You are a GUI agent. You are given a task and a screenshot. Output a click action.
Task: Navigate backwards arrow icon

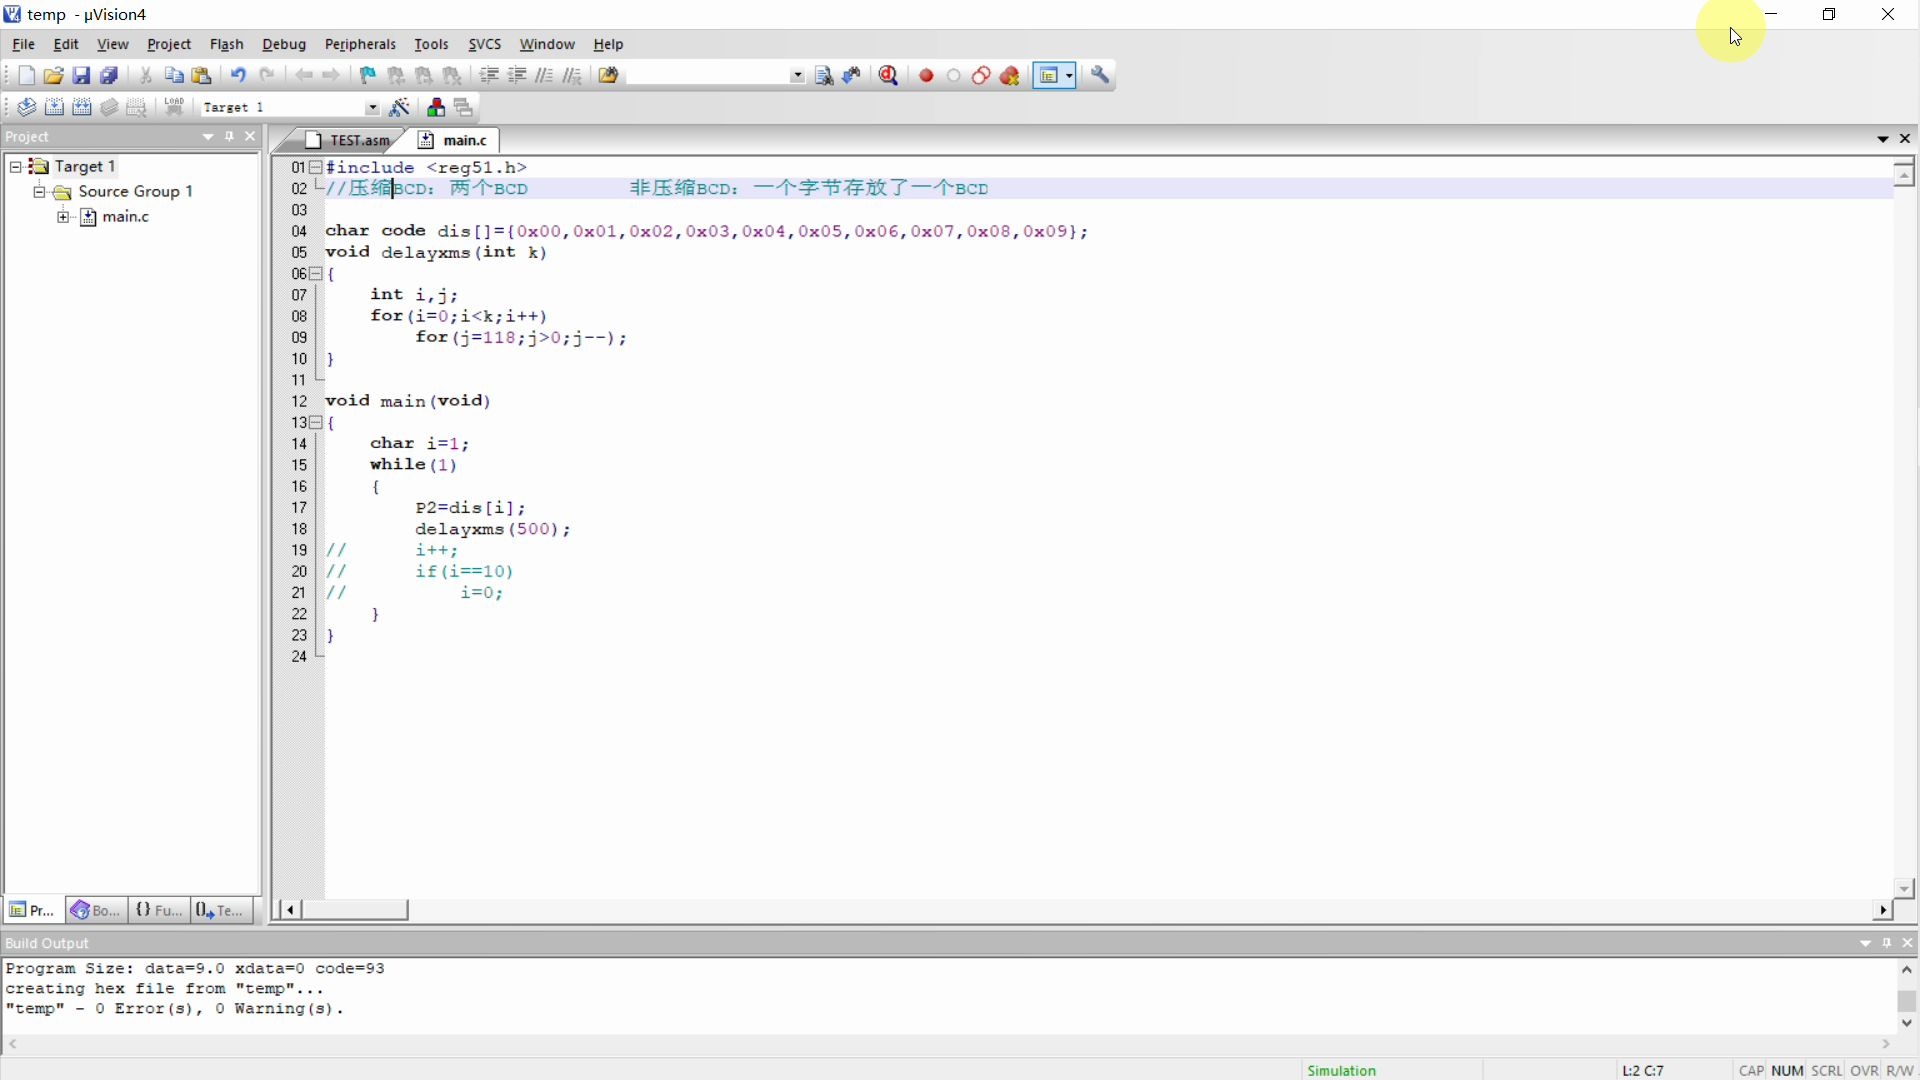pyautogui.click(x=304, y=76)
